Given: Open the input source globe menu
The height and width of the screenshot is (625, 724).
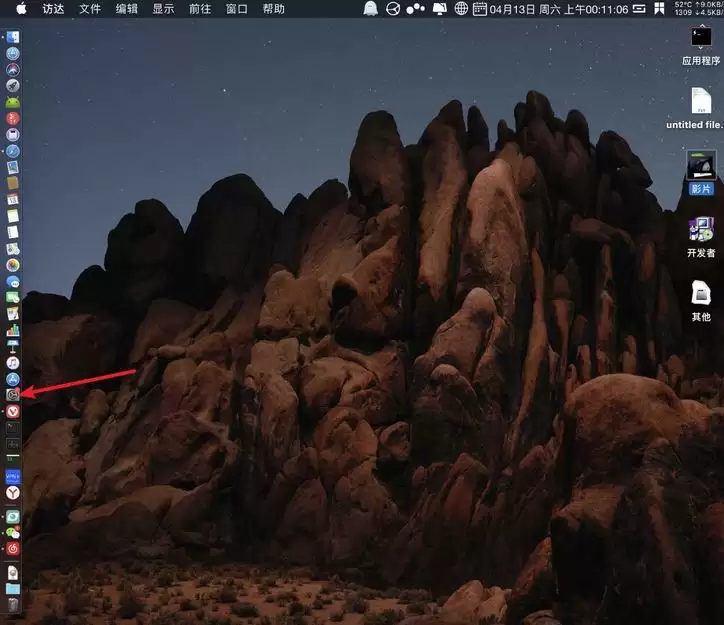Looking at the screenshot, I should [461, 9].
